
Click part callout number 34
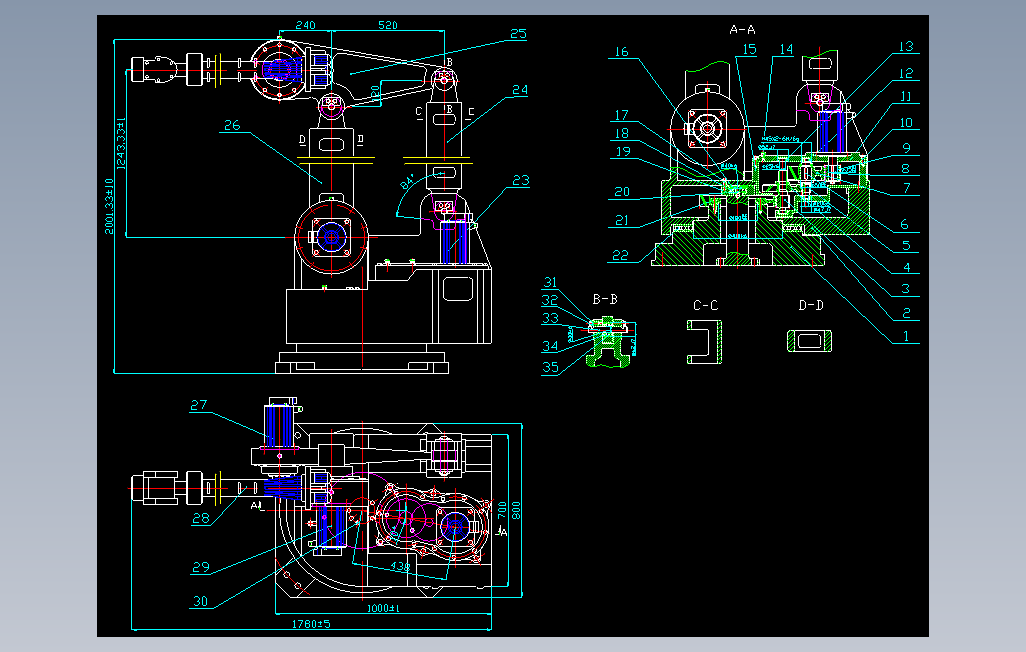click(x=550, y=346)
